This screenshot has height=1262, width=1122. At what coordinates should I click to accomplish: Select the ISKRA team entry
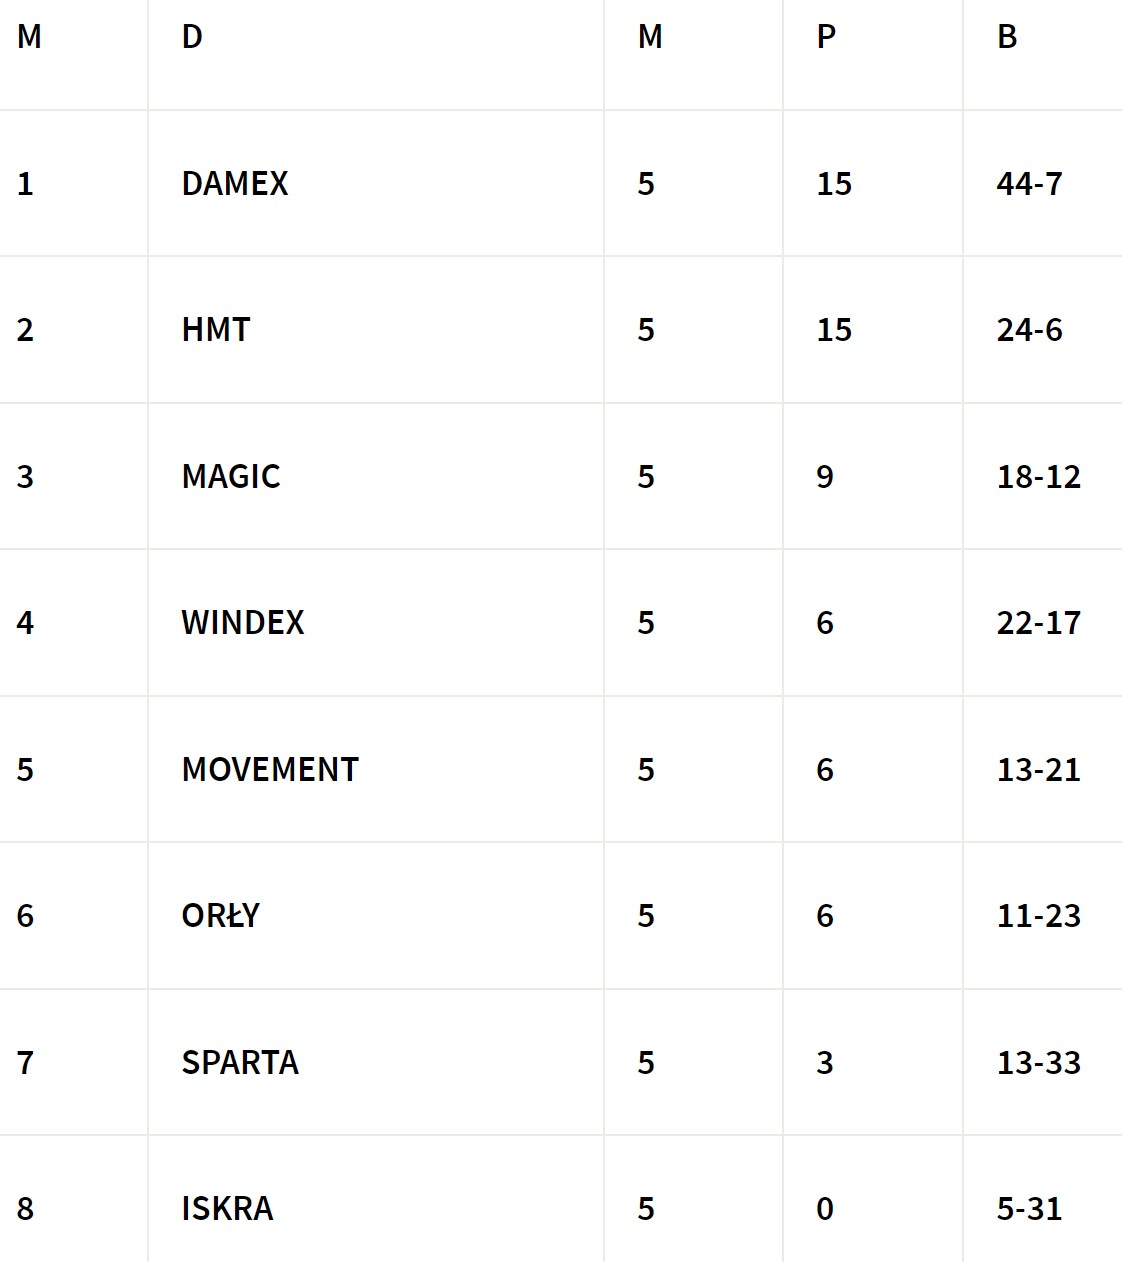coord(227,1209)
